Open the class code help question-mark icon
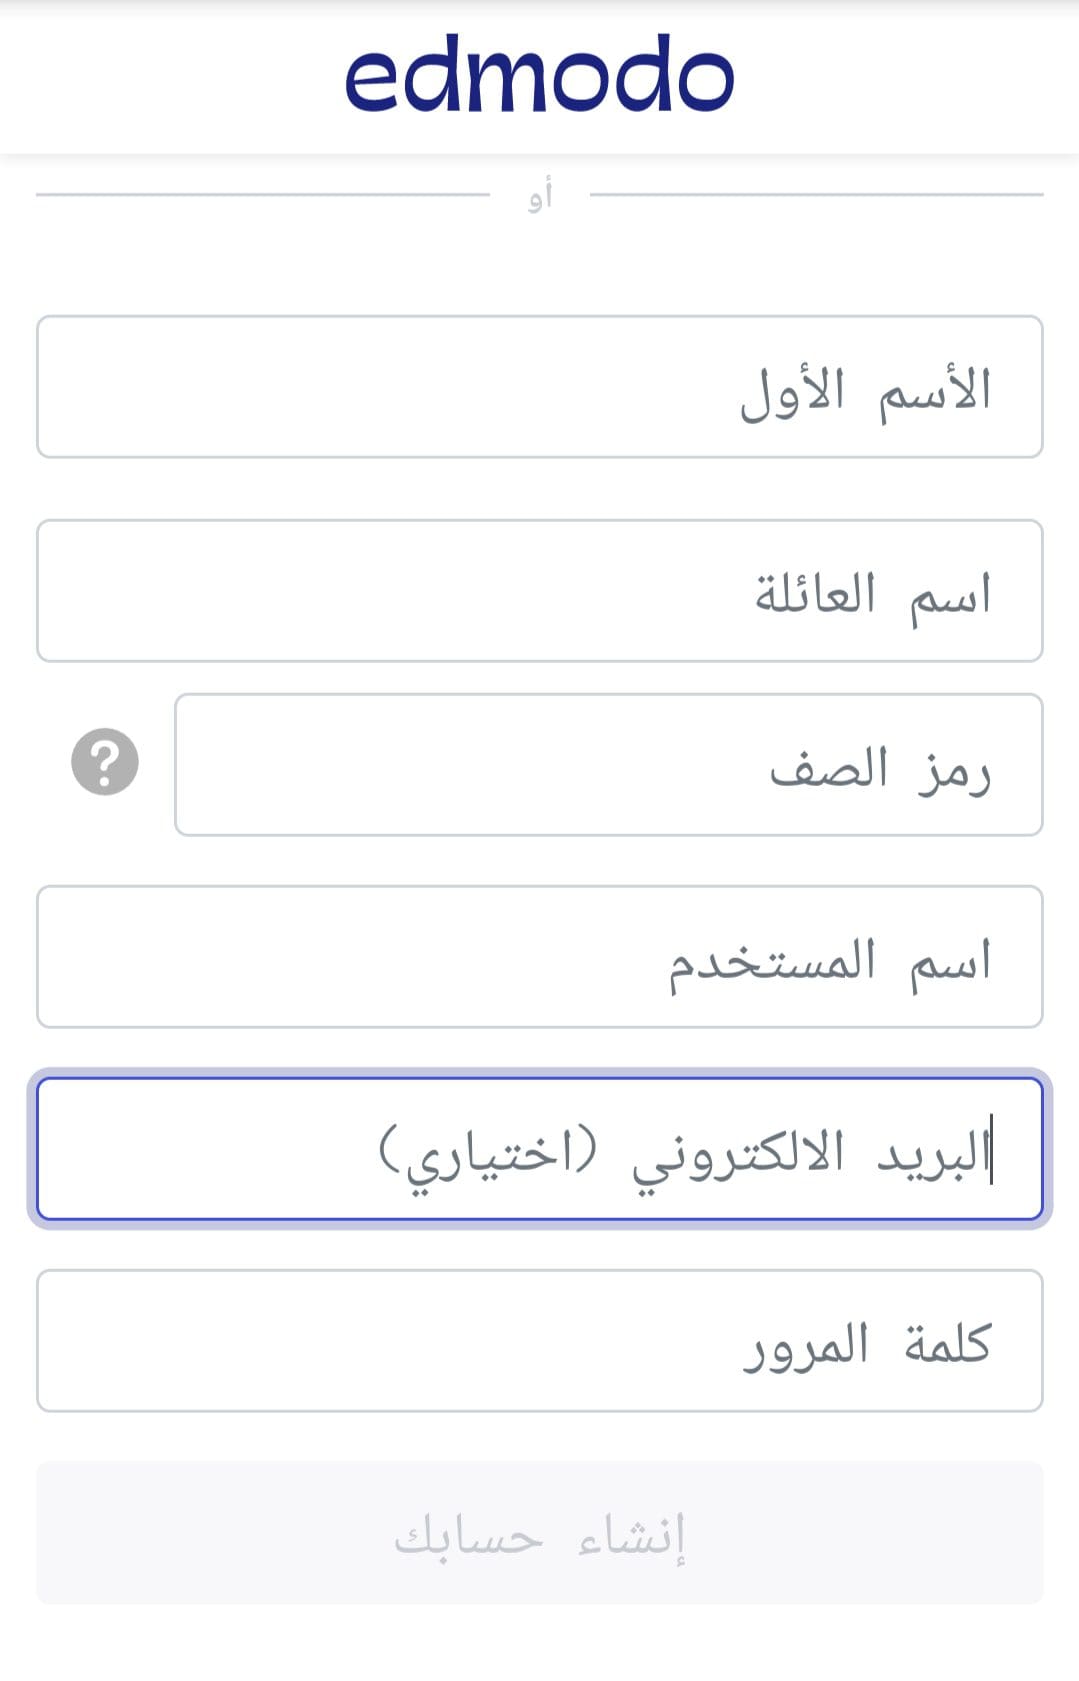The width and height of the screenshot is (1079, 1681). (x=105, y=762)
